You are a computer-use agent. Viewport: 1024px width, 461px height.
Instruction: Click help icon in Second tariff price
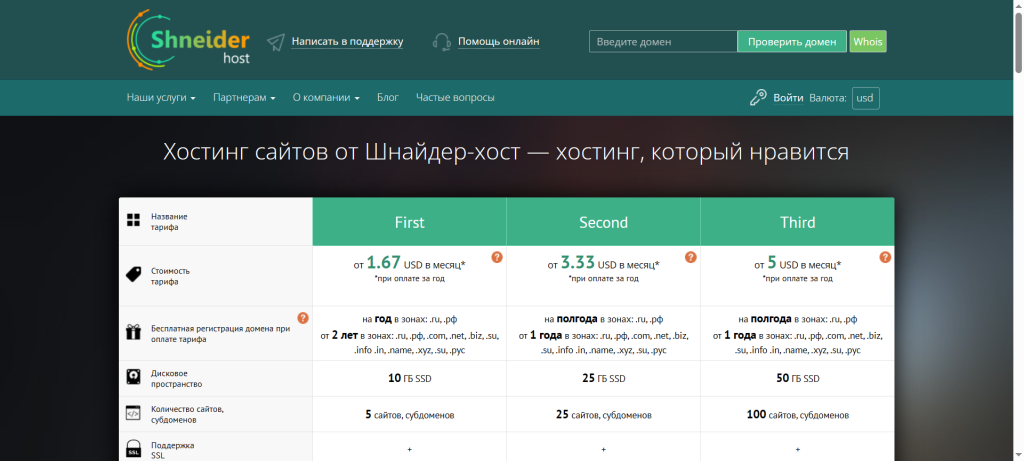tap(690, 257)
